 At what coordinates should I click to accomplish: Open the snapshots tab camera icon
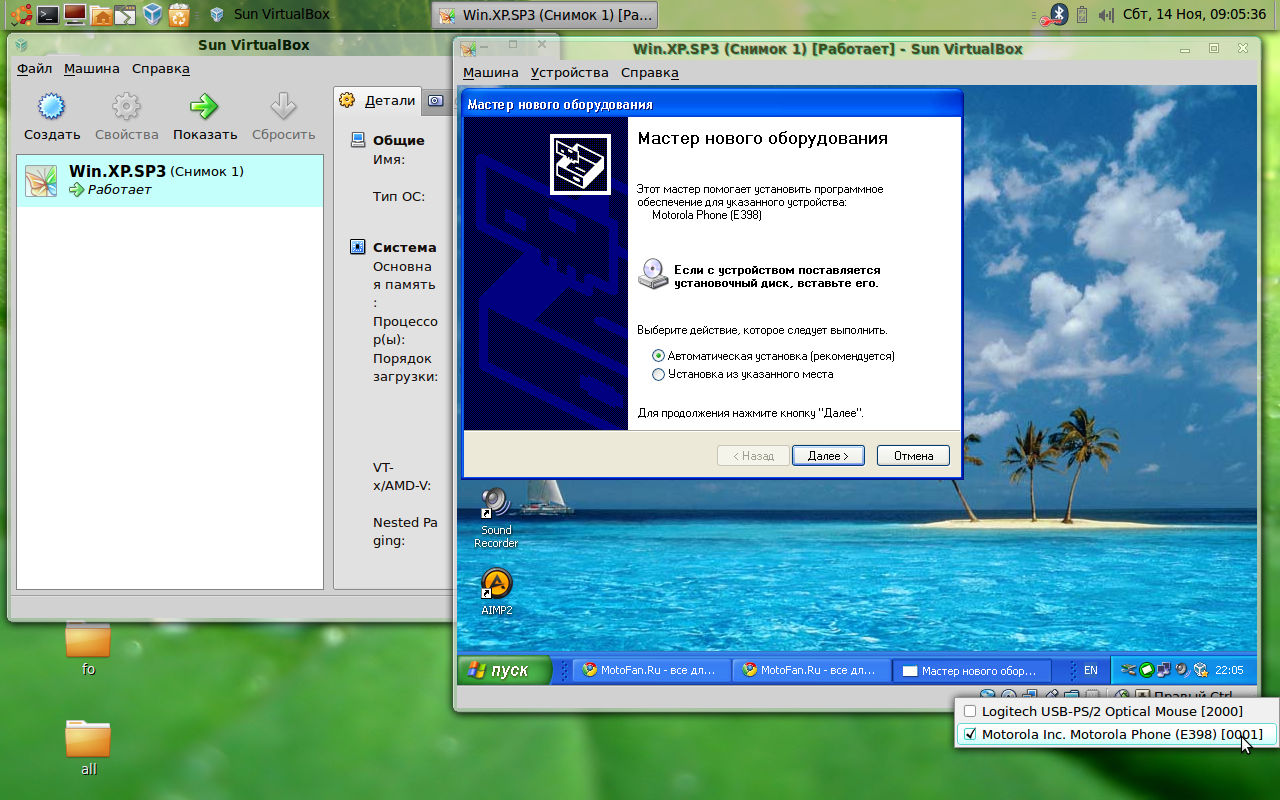click(x=435, y=100)
